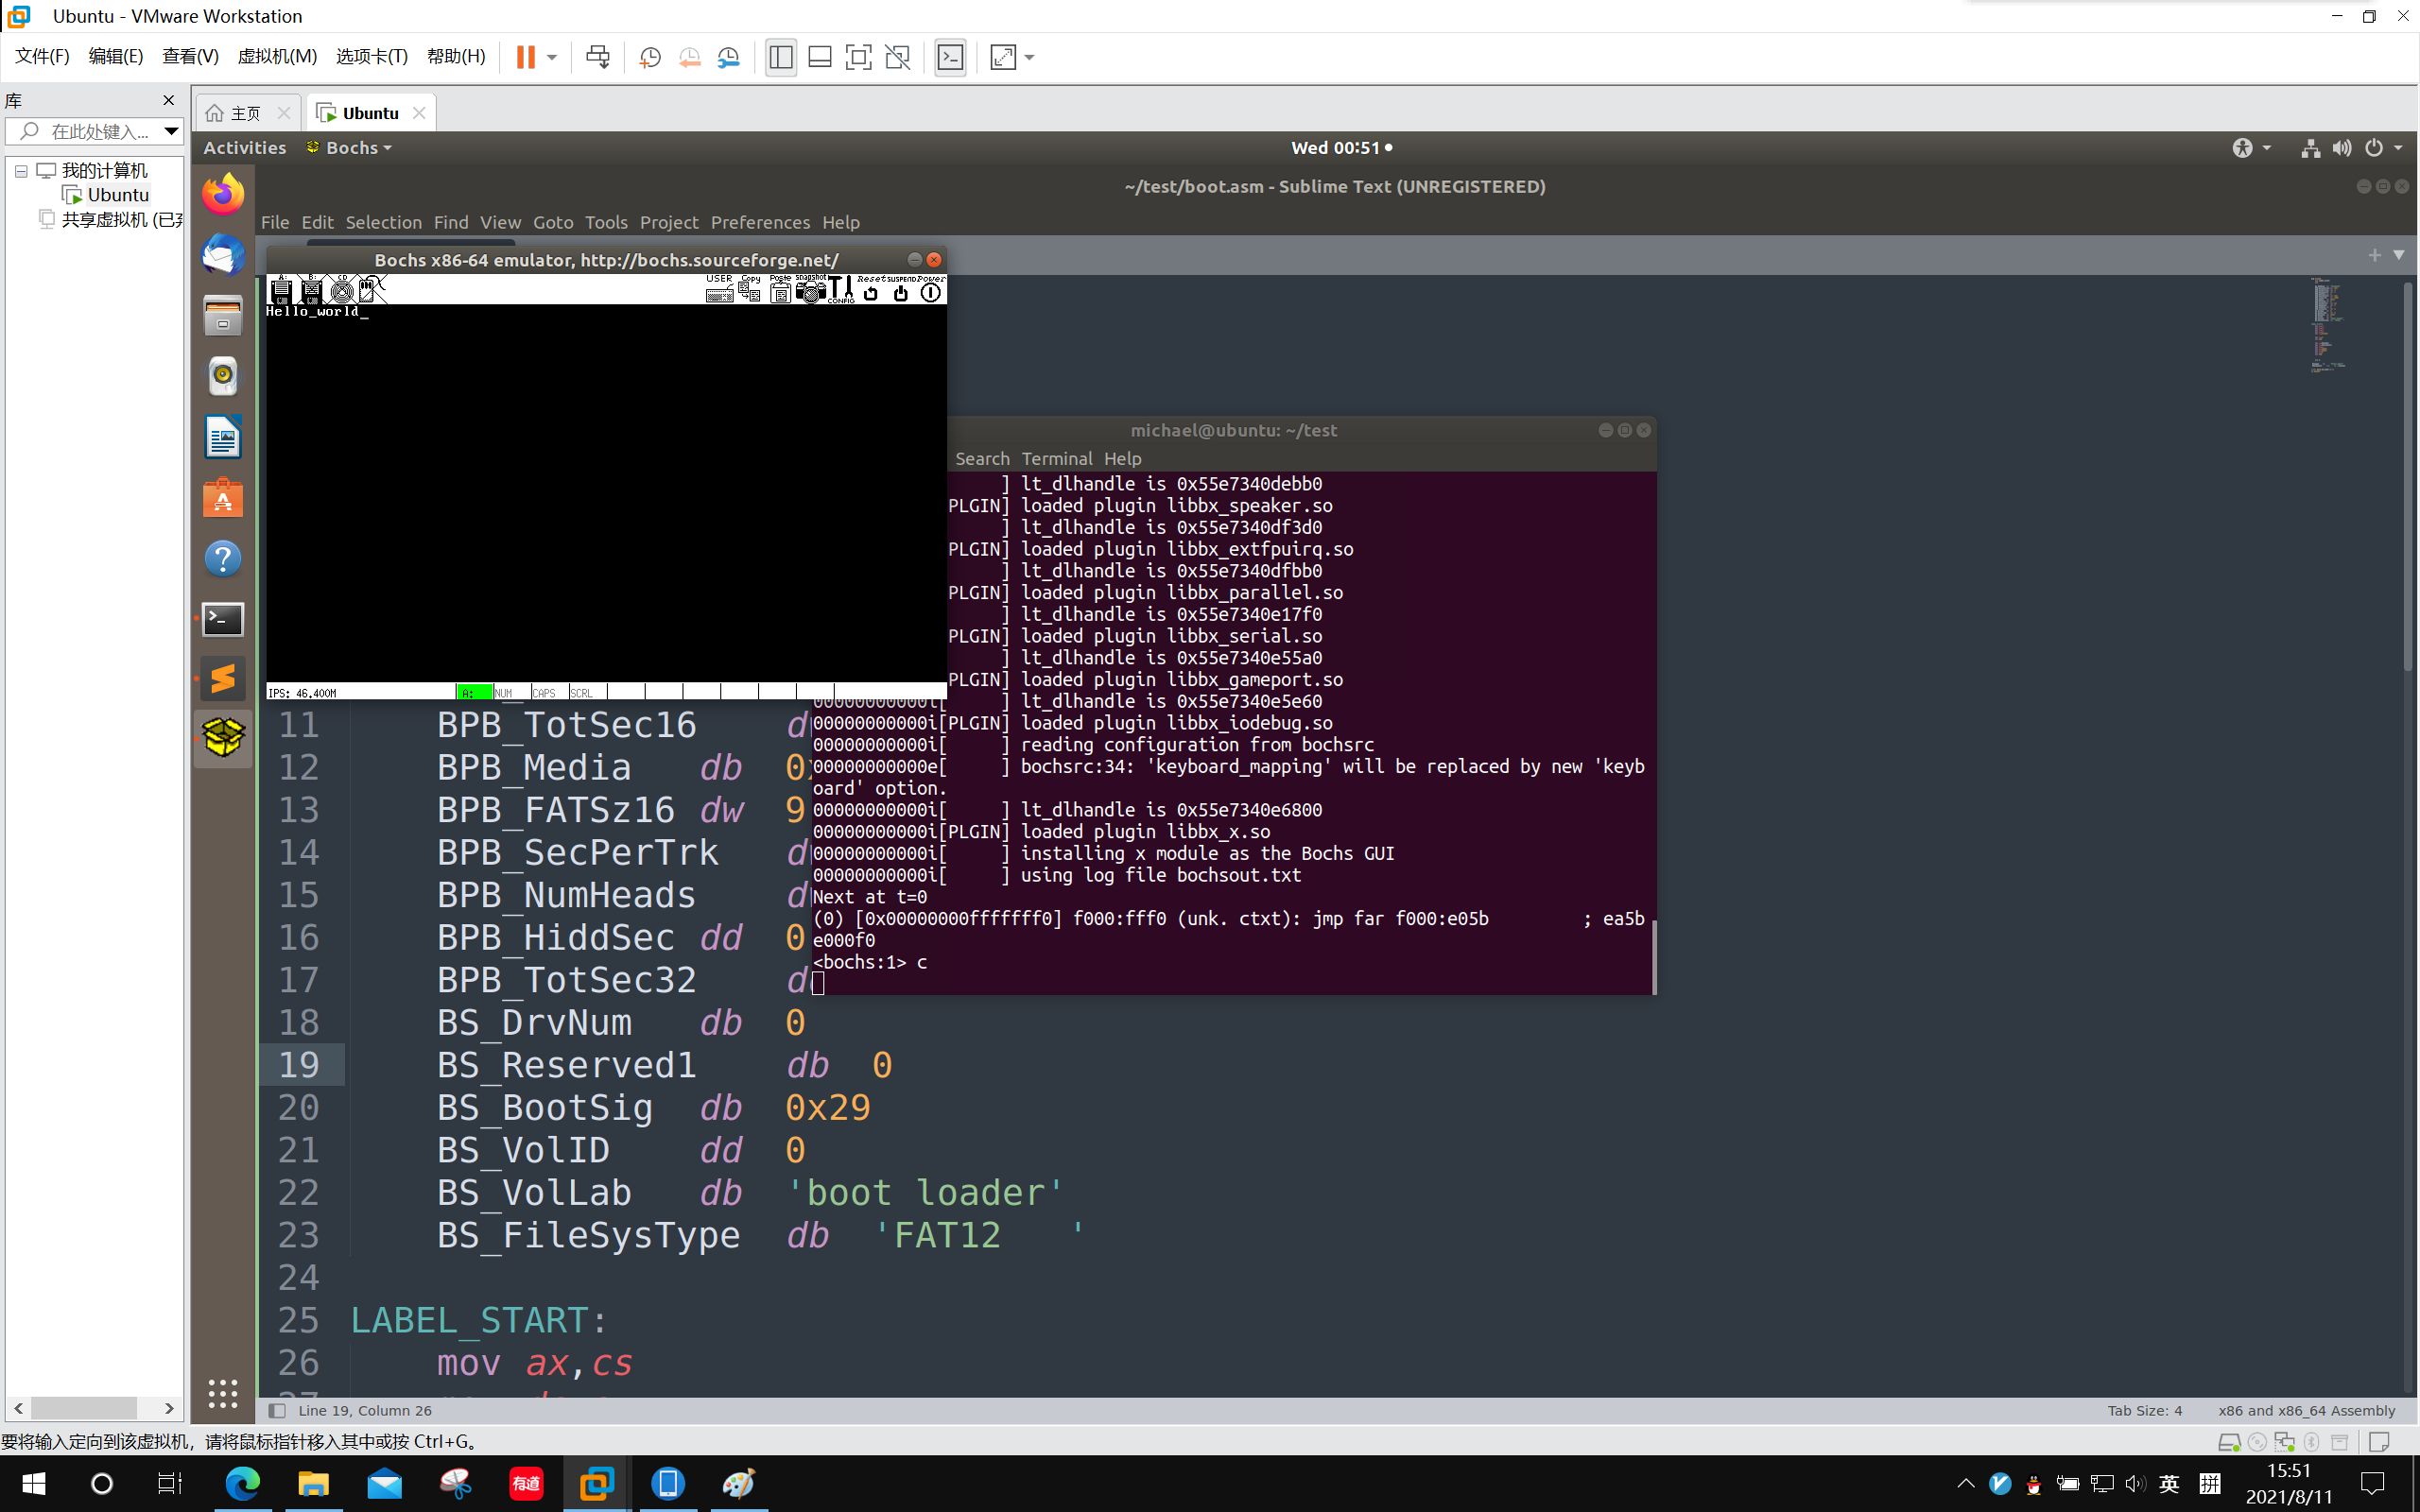Viewport: 2420px width, 1512px height.
Task: Toggle VMware console view button
Action: pos(950,57)
